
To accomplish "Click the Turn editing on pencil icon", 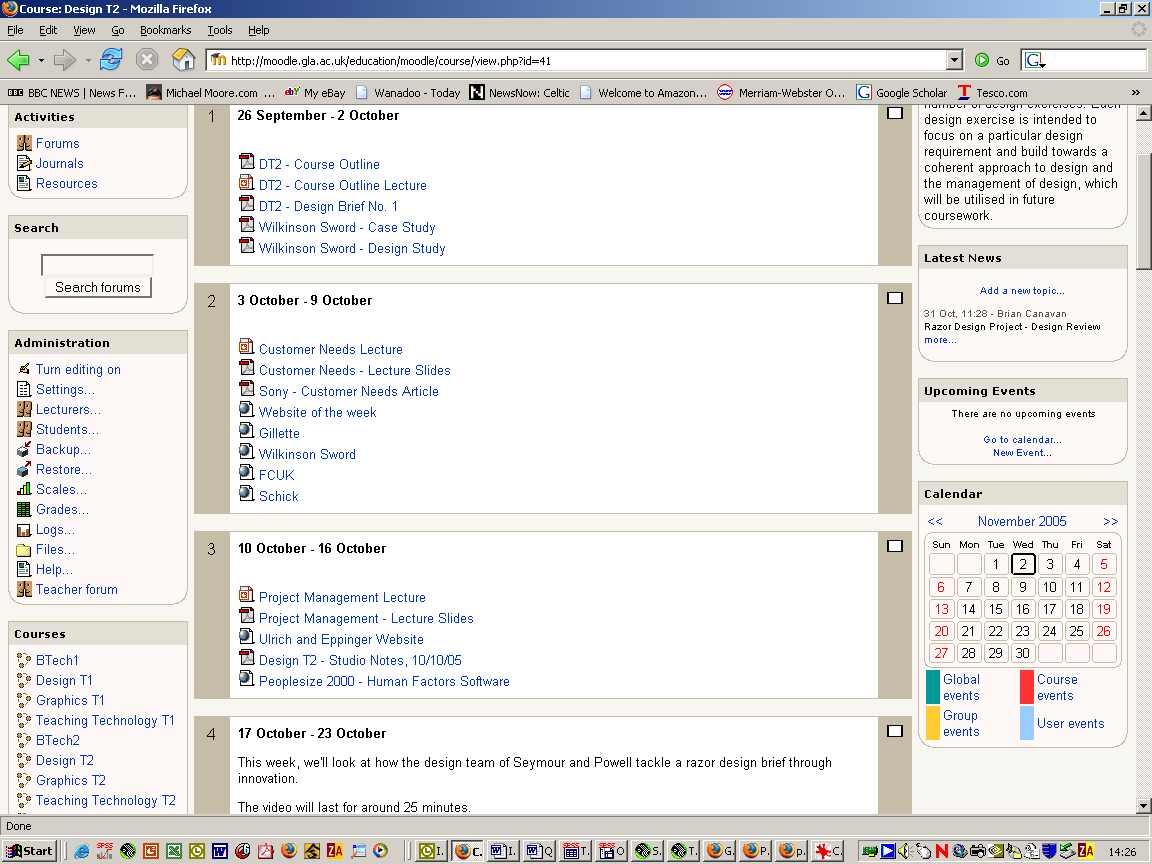I will pos(24,369).
